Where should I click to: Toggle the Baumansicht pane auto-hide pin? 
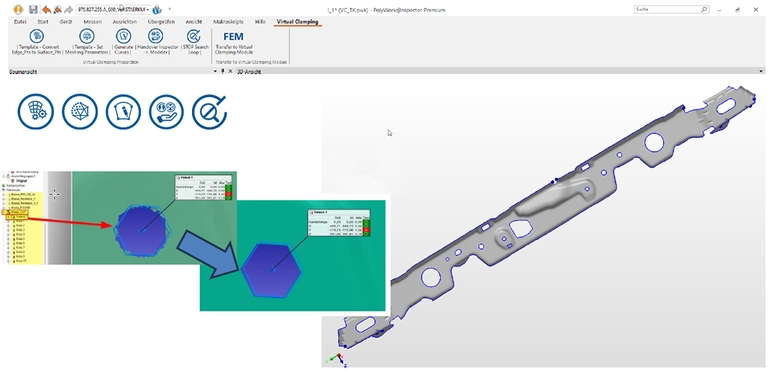223,72
